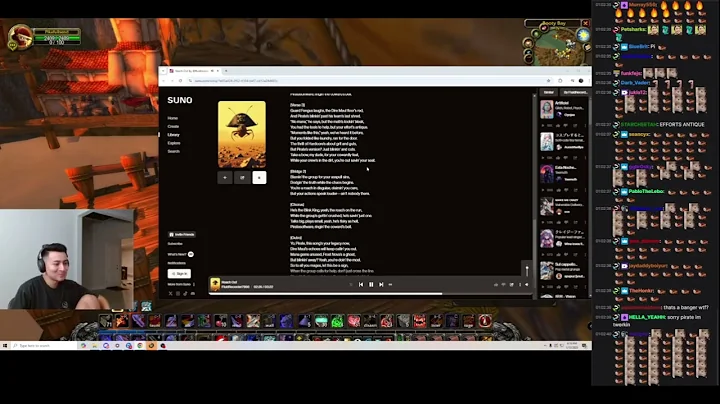Click the Windows Start button

coord(5,346)
